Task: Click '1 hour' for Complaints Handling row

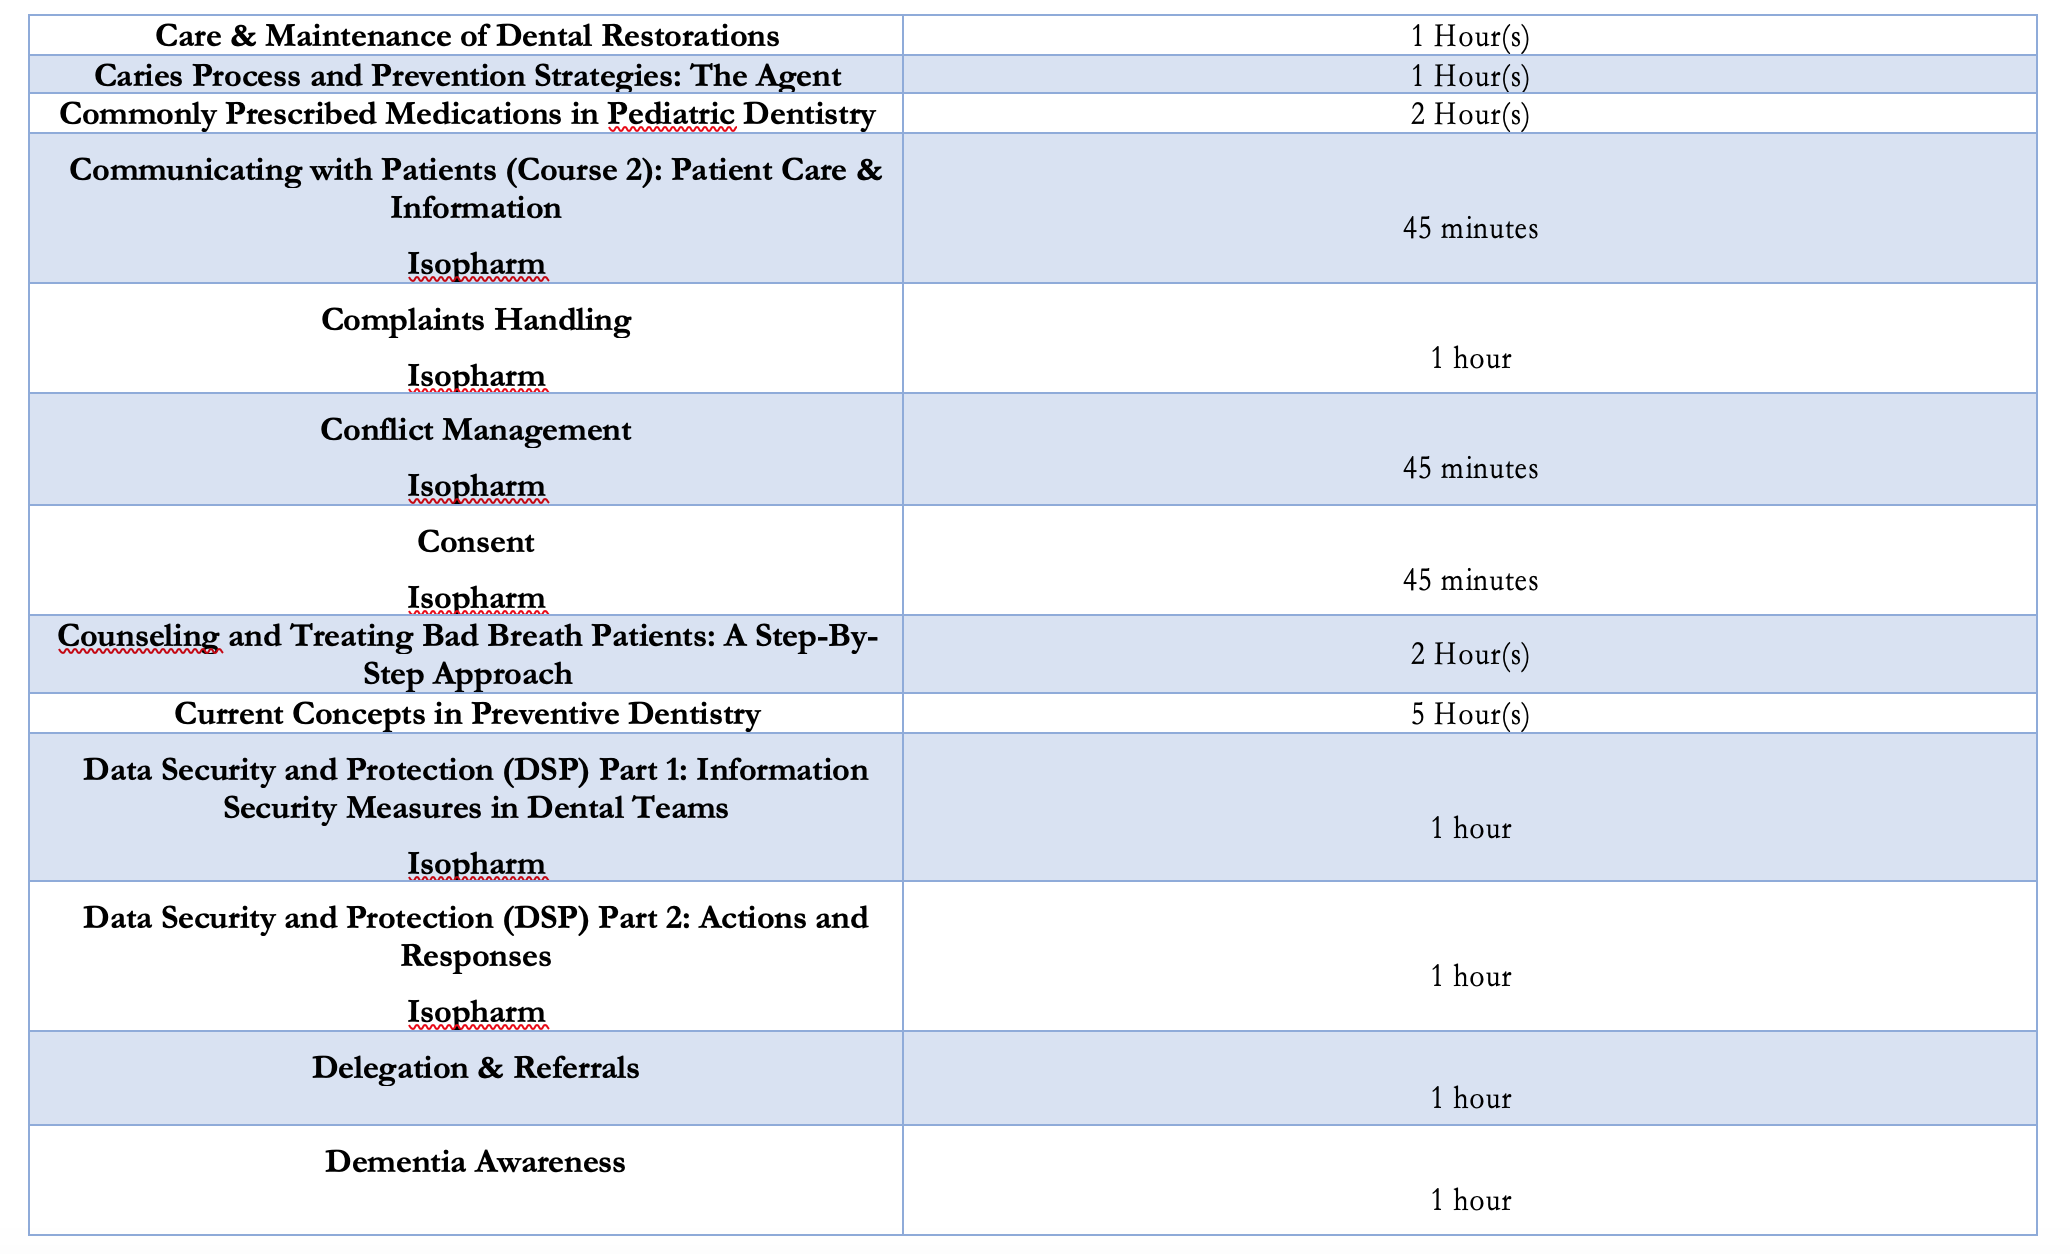Action: (x=1470, y=359)
